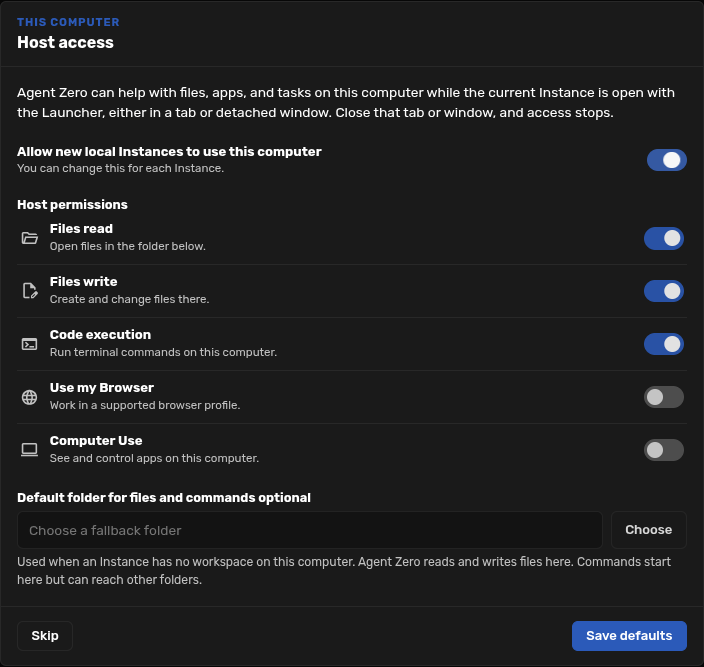Click the Files read label
The width and height of the screenshot is (704, 667).
[x=81, y=229]
